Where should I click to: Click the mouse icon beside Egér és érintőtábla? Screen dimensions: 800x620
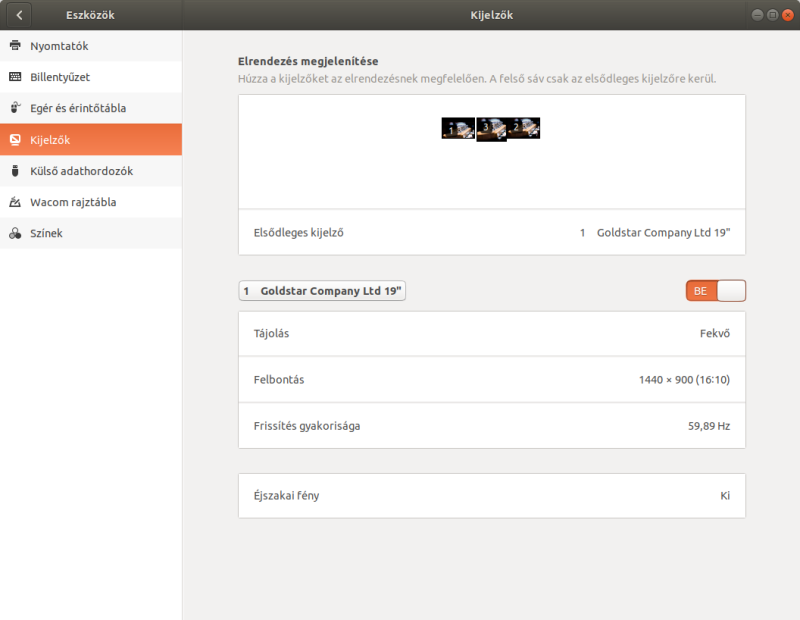click(x=15, y=108)
